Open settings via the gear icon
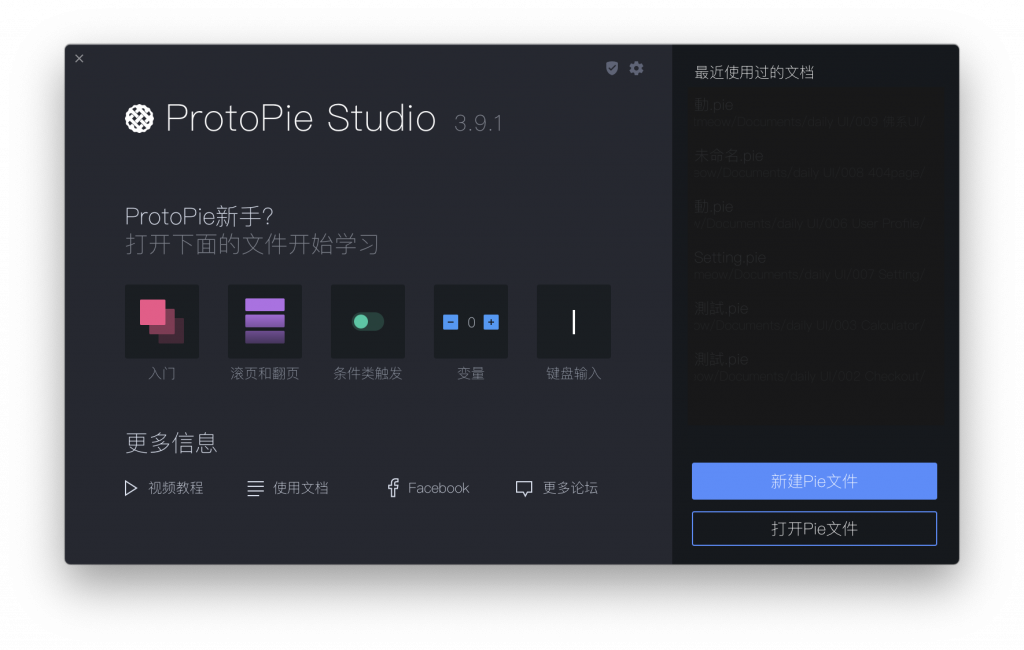This screenshot has height=650, width=1024. click(x=637, y=68)
